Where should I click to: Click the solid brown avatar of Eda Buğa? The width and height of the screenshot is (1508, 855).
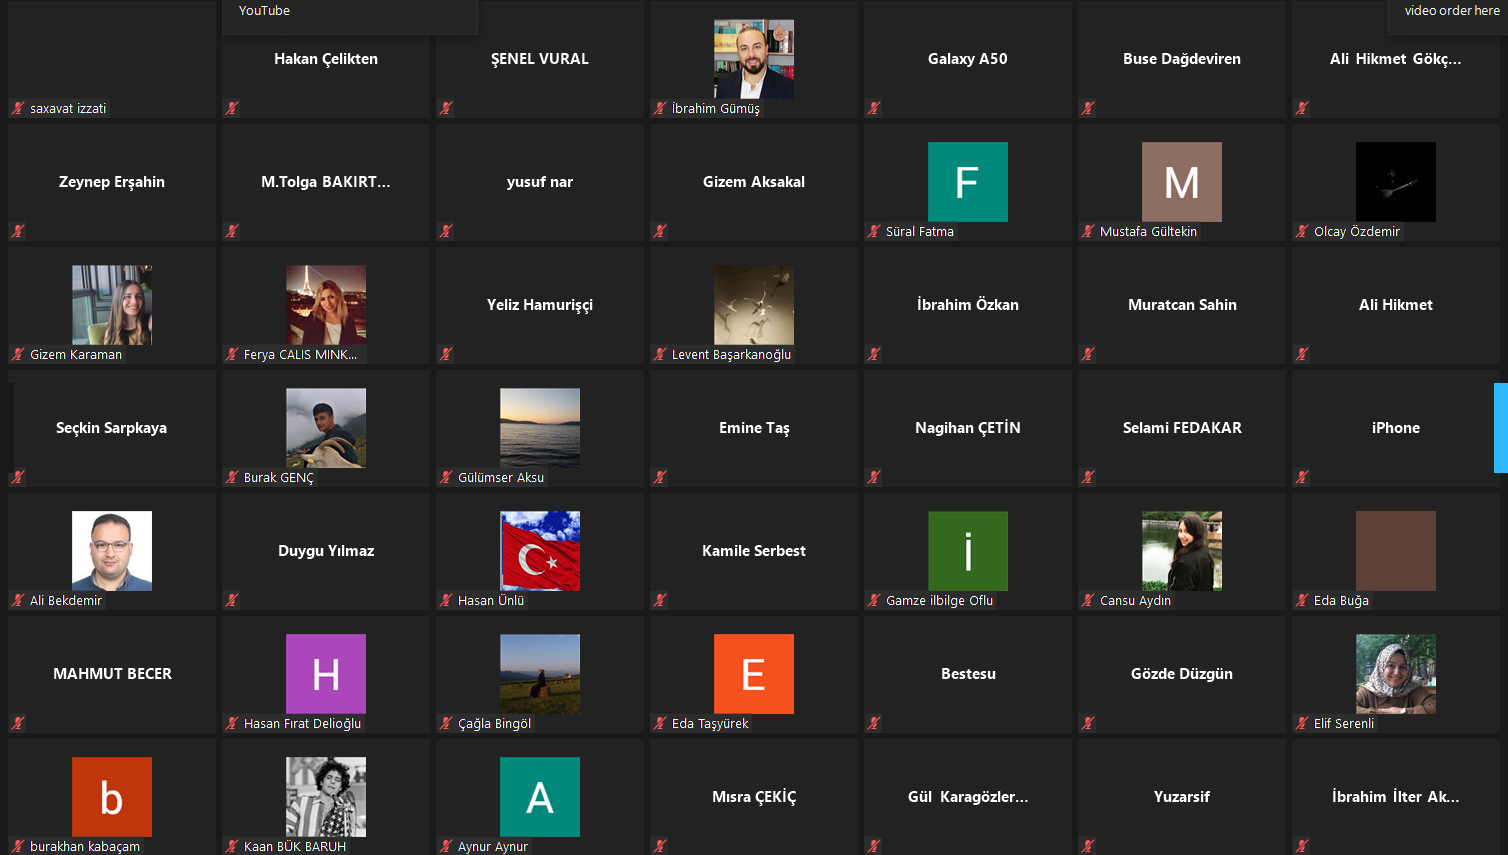point(1395,550)
